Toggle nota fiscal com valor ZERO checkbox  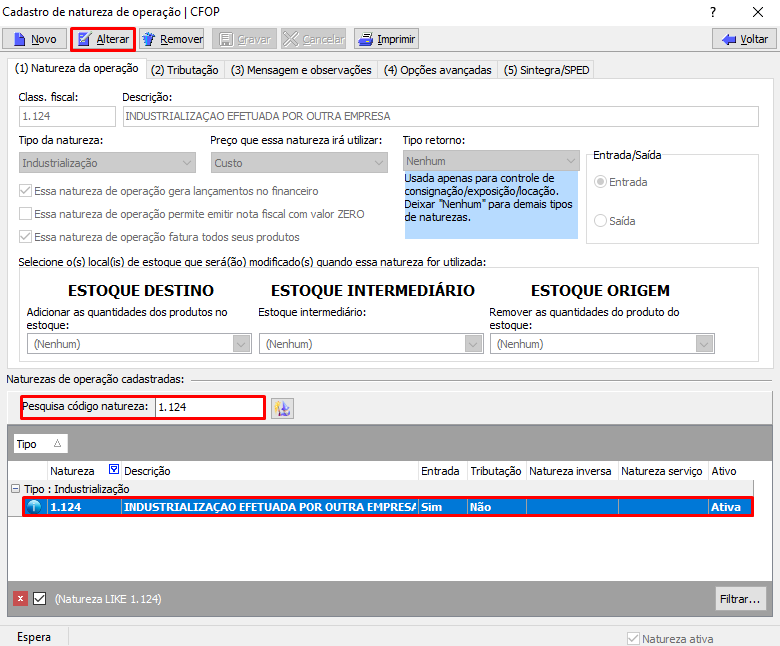[26, 214]
